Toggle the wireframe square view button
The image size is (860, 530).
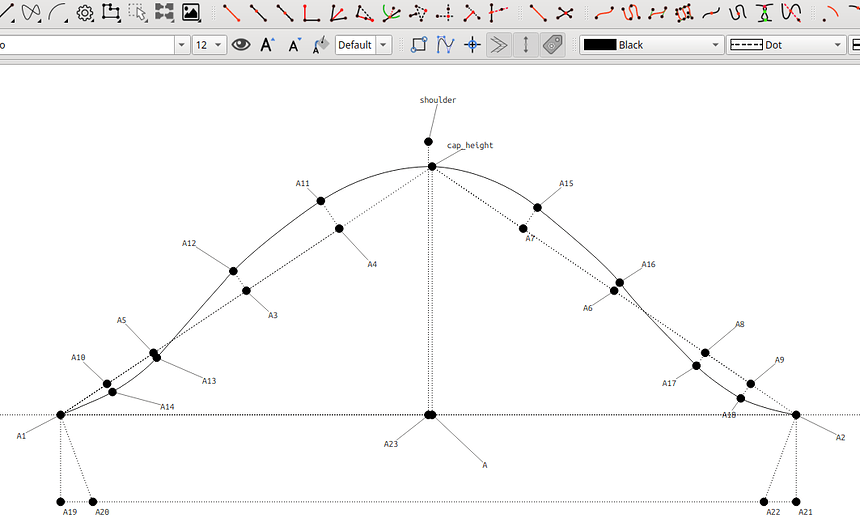click(418, 45)
